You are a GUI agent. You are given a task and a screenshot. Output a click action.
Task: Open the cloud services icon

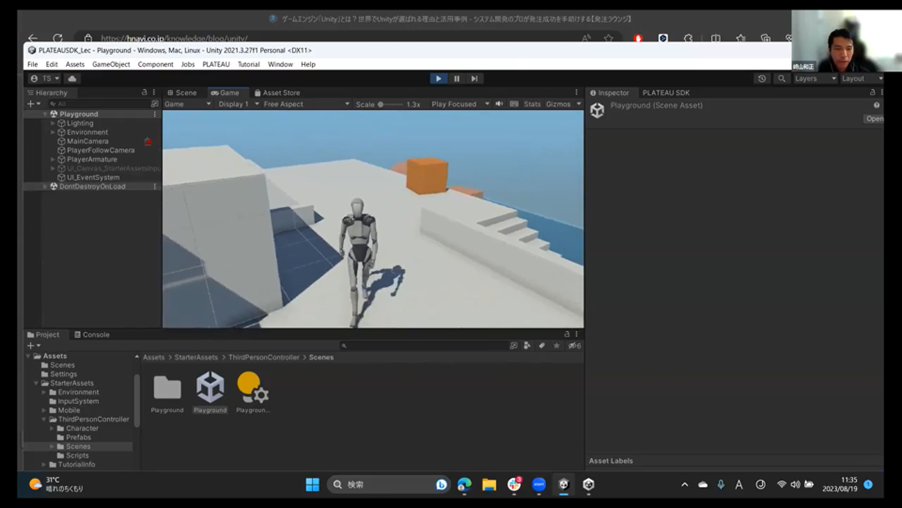[72, 79]
